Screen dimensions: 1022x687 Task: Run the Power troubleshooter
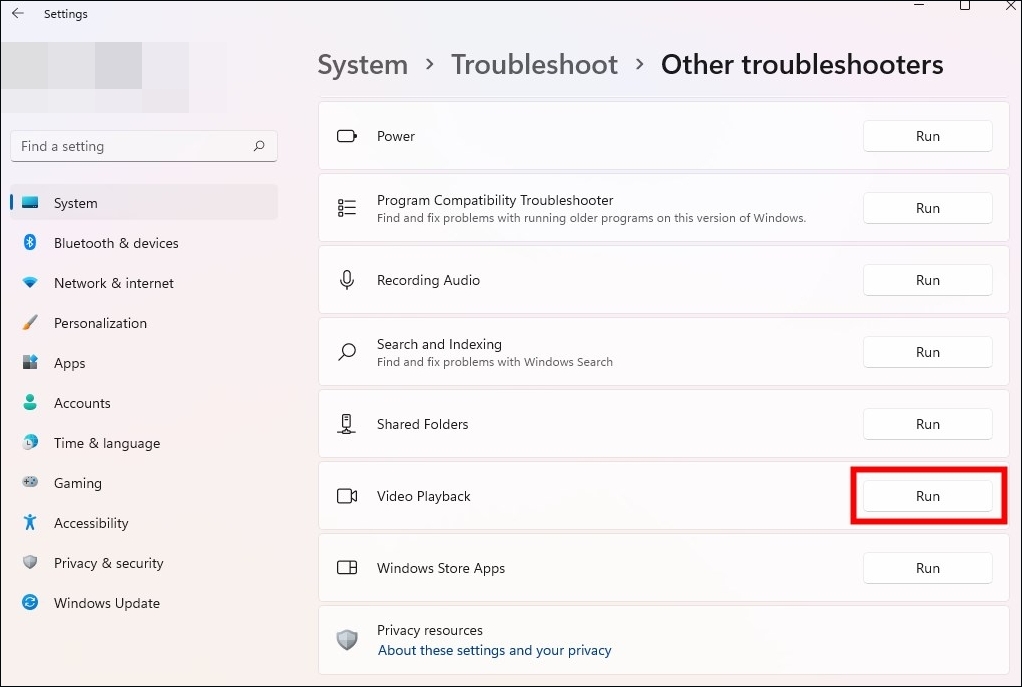(927, 136)
